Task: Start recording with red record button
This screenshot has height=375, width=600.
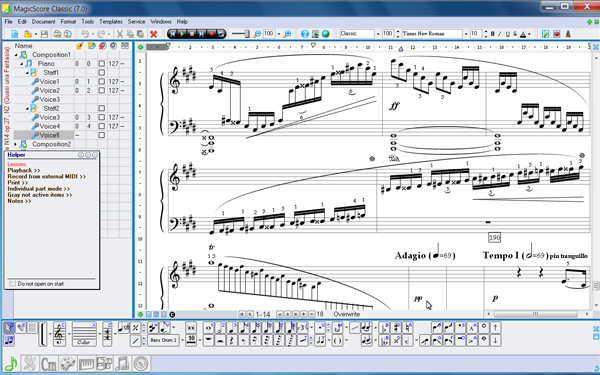Action: point(212,34)
